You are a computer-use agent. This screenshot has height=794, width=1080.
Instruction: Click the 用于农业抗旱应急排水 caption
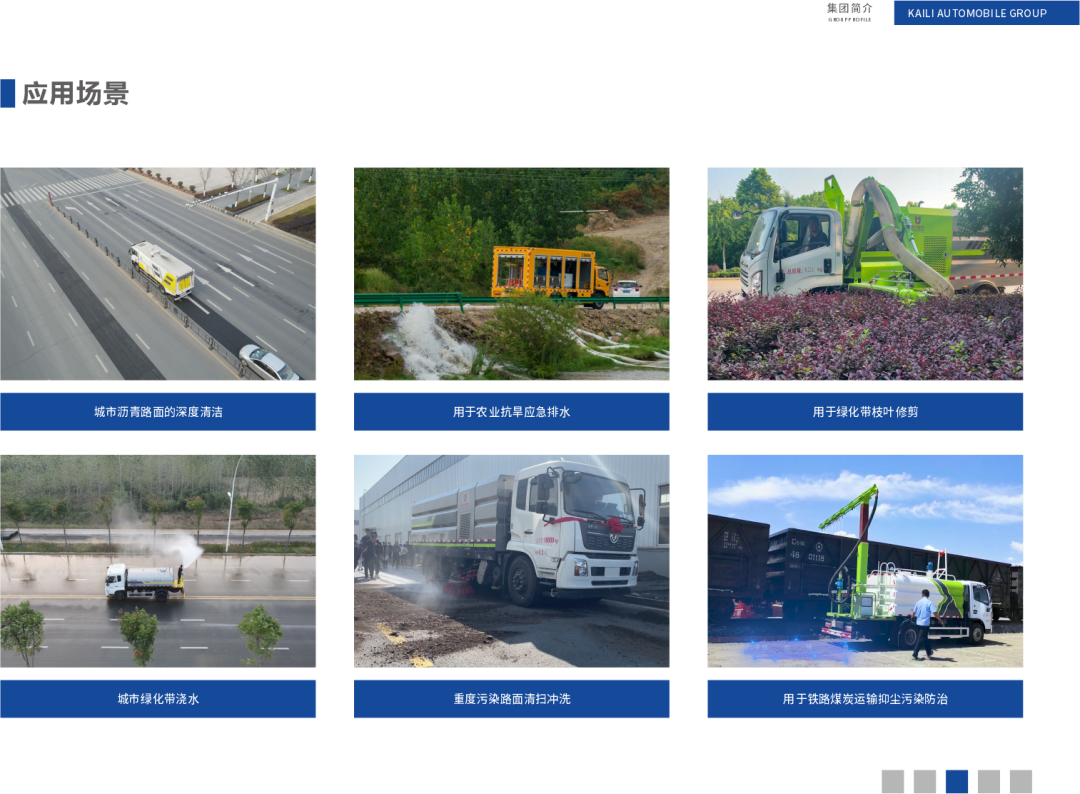[511, 412]
